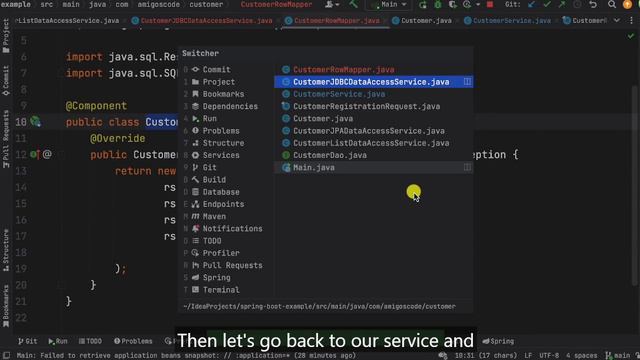The width and height of the screenshot is (640, 360).
Task: Open the TODO tool window at bottom
Action: 90,341
